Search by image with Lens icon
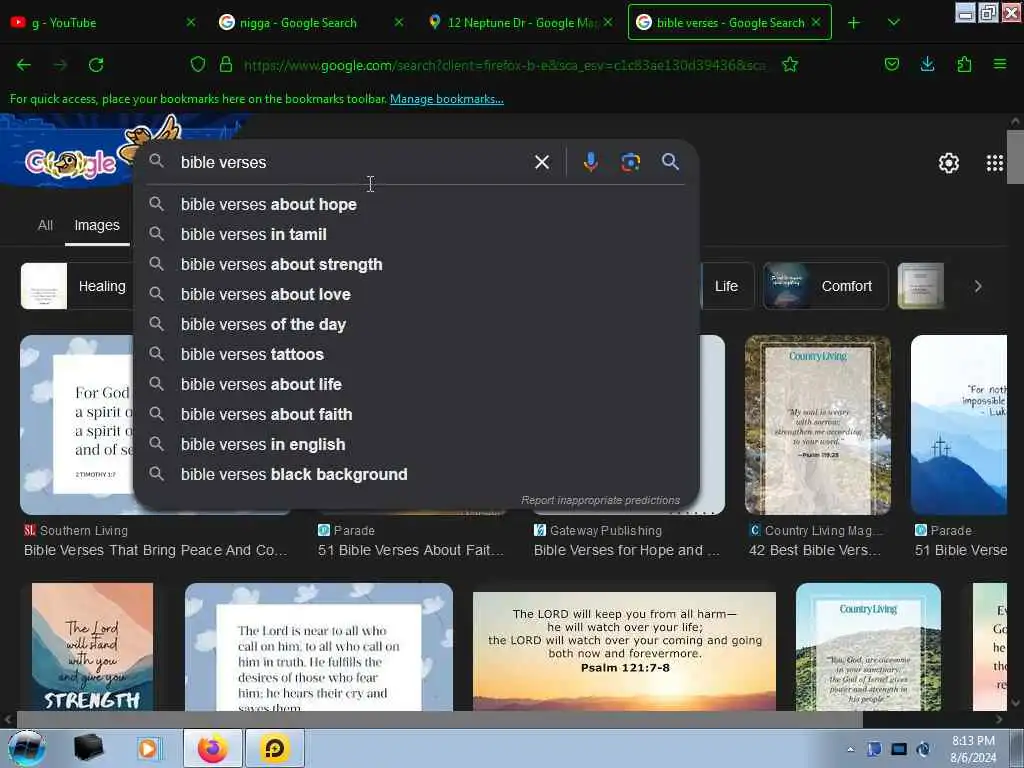Viewport: 1024px width, 768px height. tap(630, 162)
